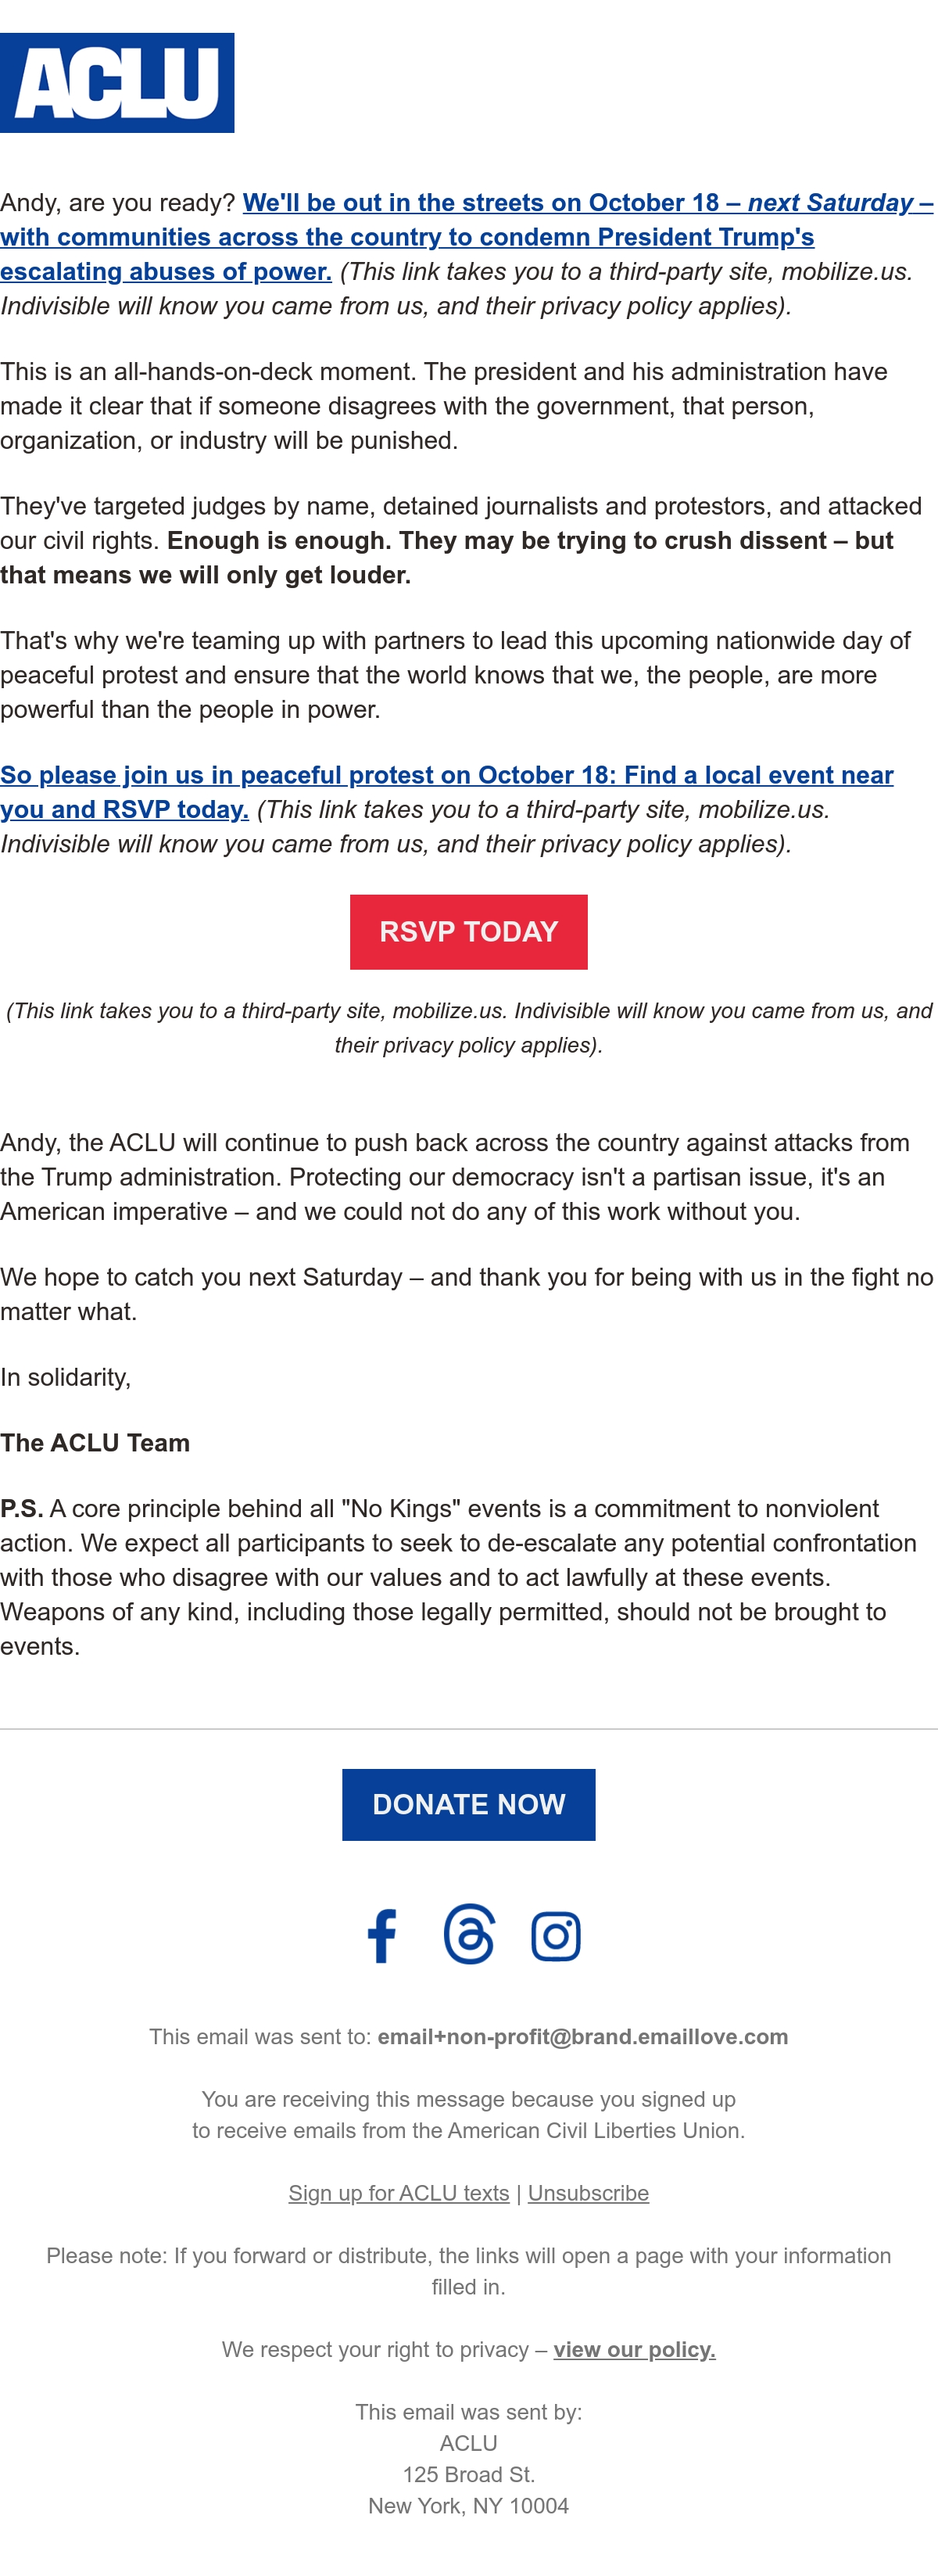Screen dimensions: 938x2576
Task: Click the Unsubscribe link
Action: [x=588, y=2193]
